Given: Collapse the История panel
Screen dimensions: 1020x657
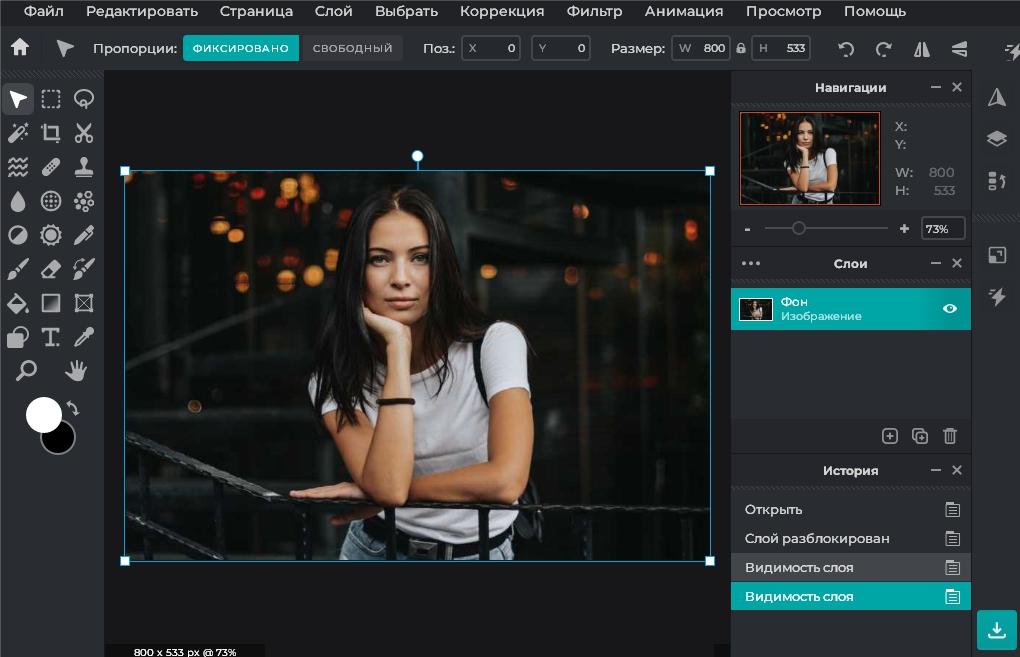Looking at the screenshot, I should 936,471.
